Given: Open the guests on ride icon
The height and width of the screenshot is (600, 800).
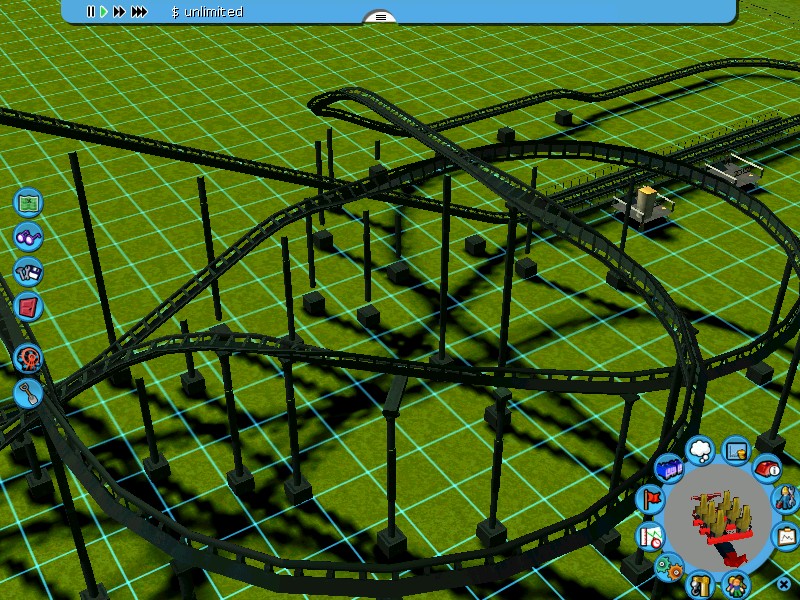Looking at the screenshot, I should point(735,585).
